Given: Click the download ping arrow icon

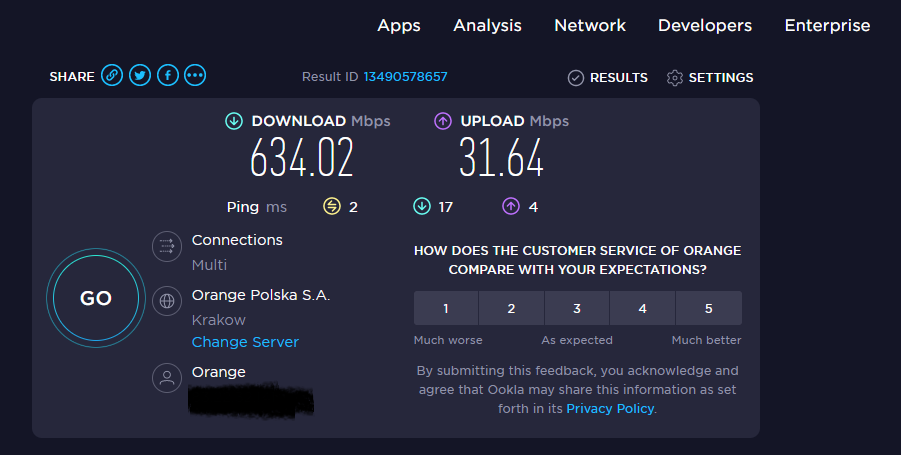Looking at the screenshot, I should [x=422, y=207].
